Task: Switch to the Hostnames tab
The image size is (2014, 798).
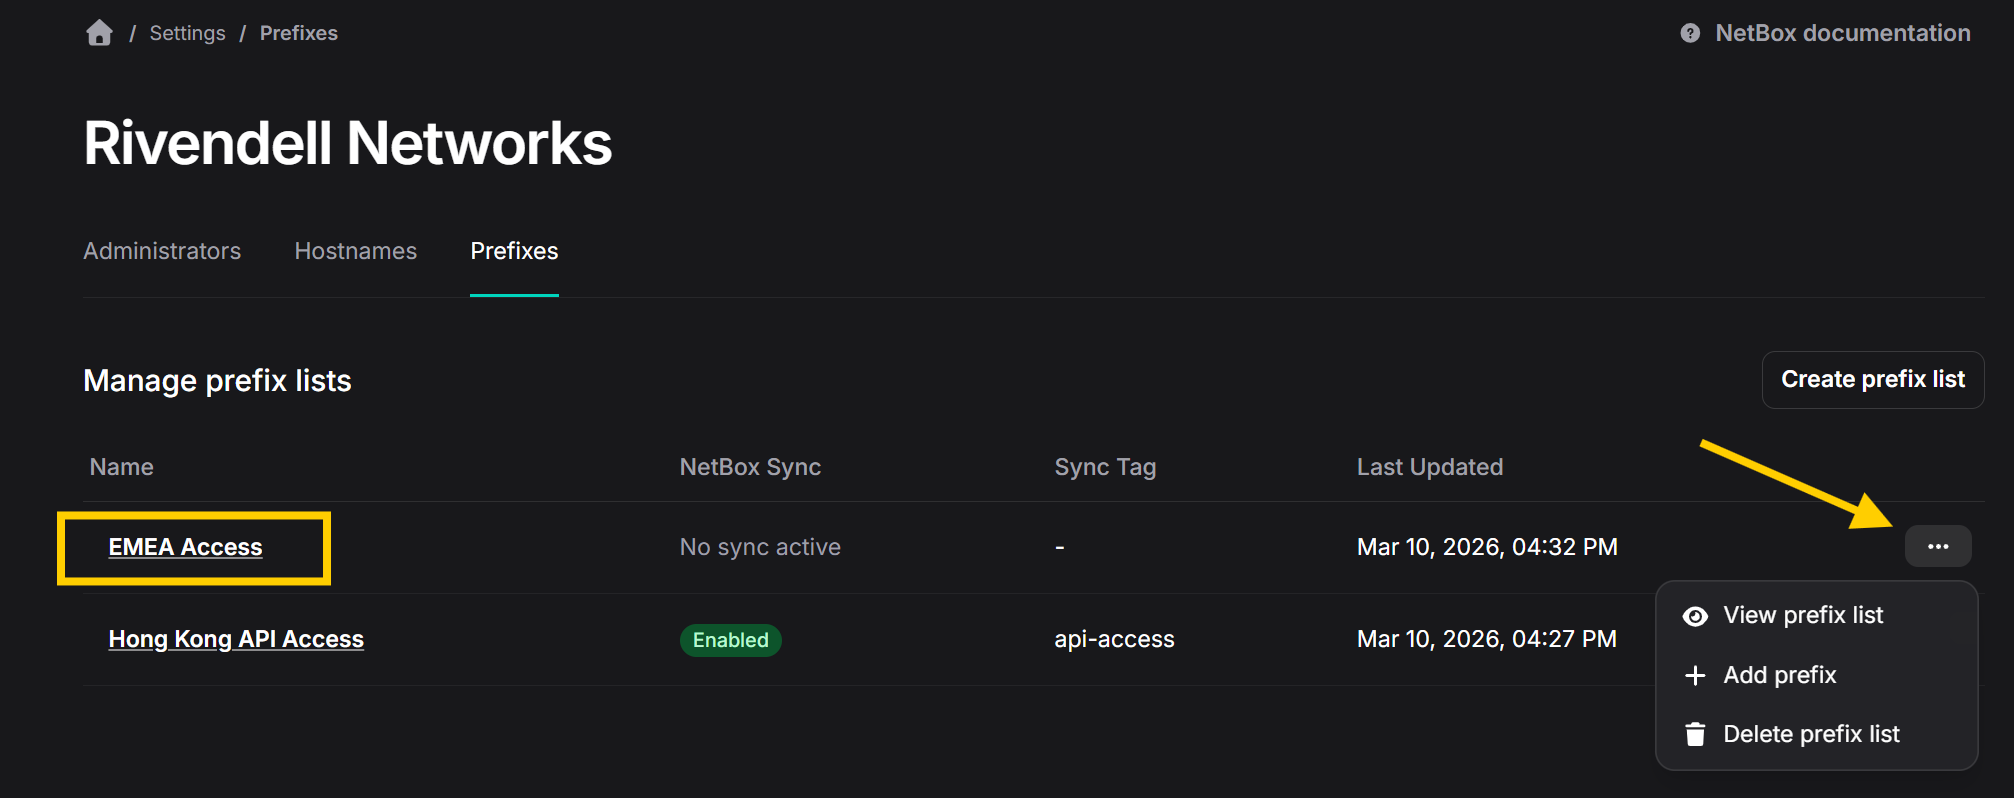Action: pos(355,251)
